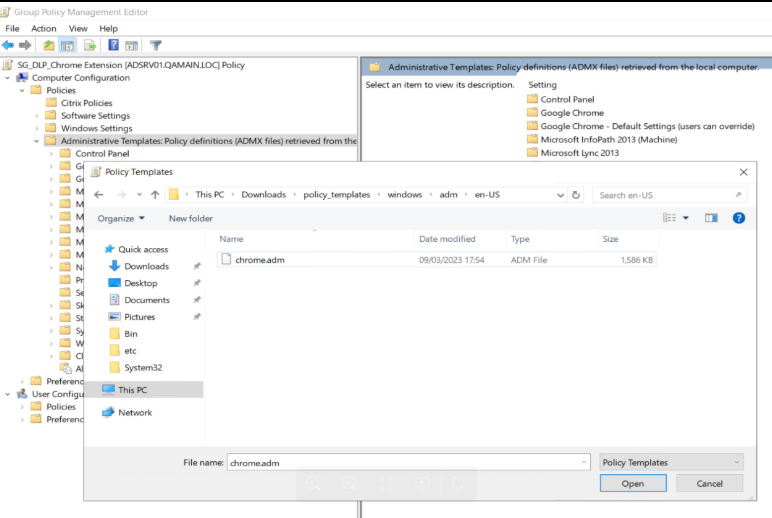Select Downloads in Quick access
The width and height of the screenshot is (772, 518).
pyautogui.click(x=146, y=266)
